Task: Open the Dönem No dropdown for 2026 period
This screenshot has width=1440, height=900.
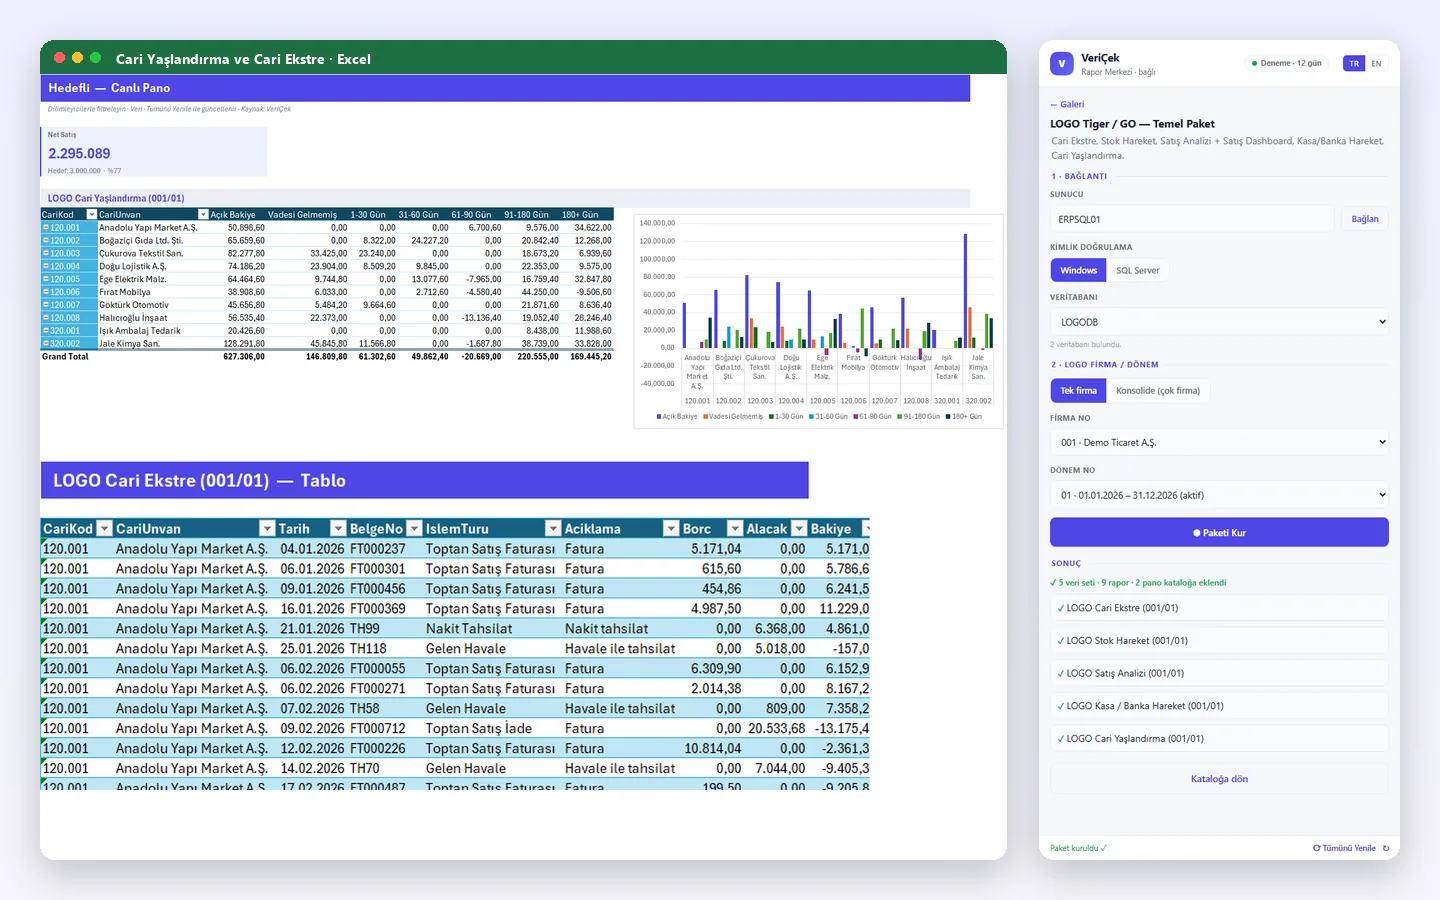Action: coord(1219,495)
